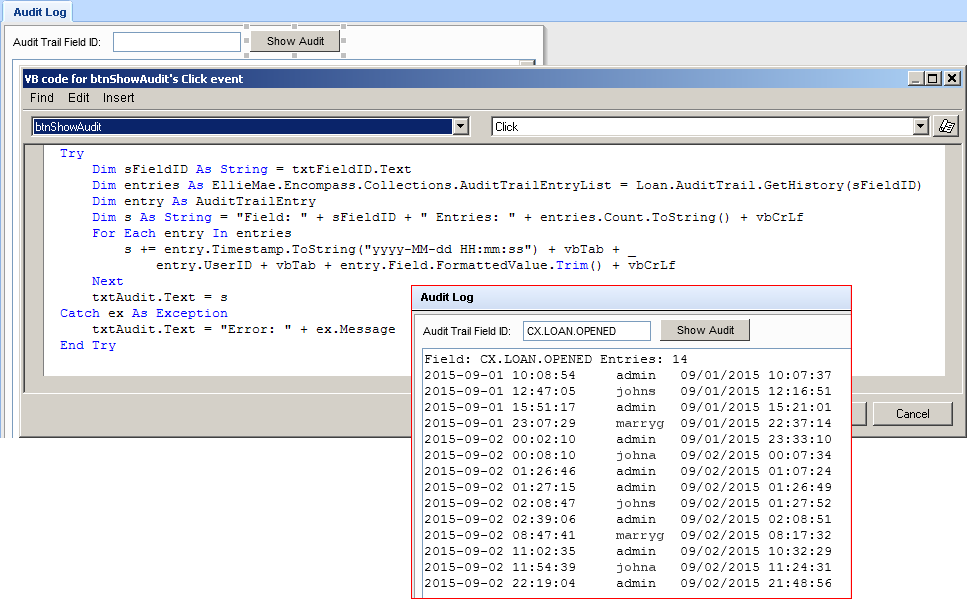967x599 pixels.
Task: Open the Find menu
Action: (42, 97)
